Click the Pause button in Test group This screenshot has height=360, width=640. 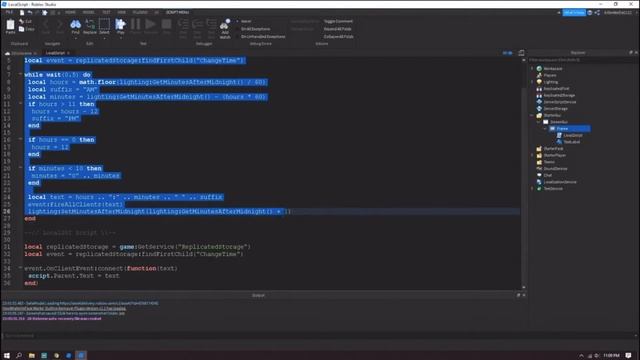point(136,24)
